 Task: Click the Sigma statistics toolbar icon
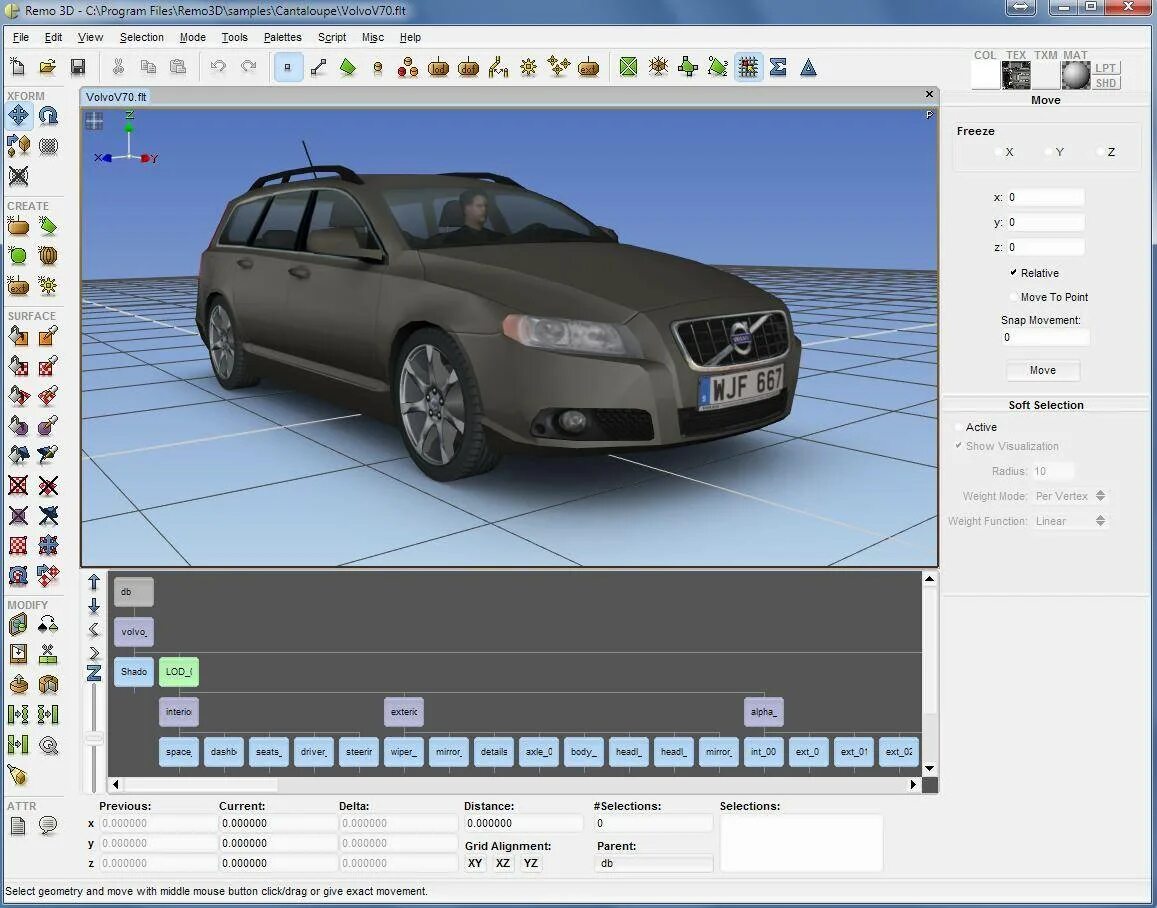(x=778, y=67)
